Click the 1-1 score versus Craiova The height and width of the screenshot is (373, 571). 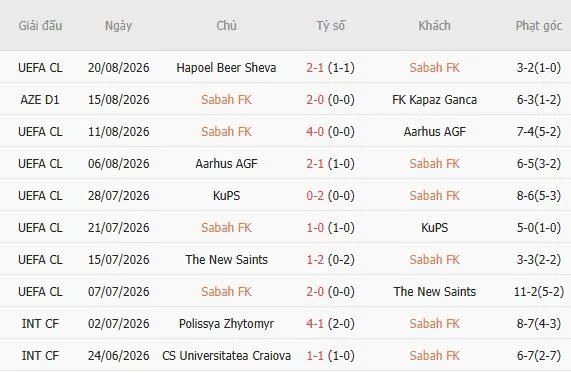[x=315, y=356]
